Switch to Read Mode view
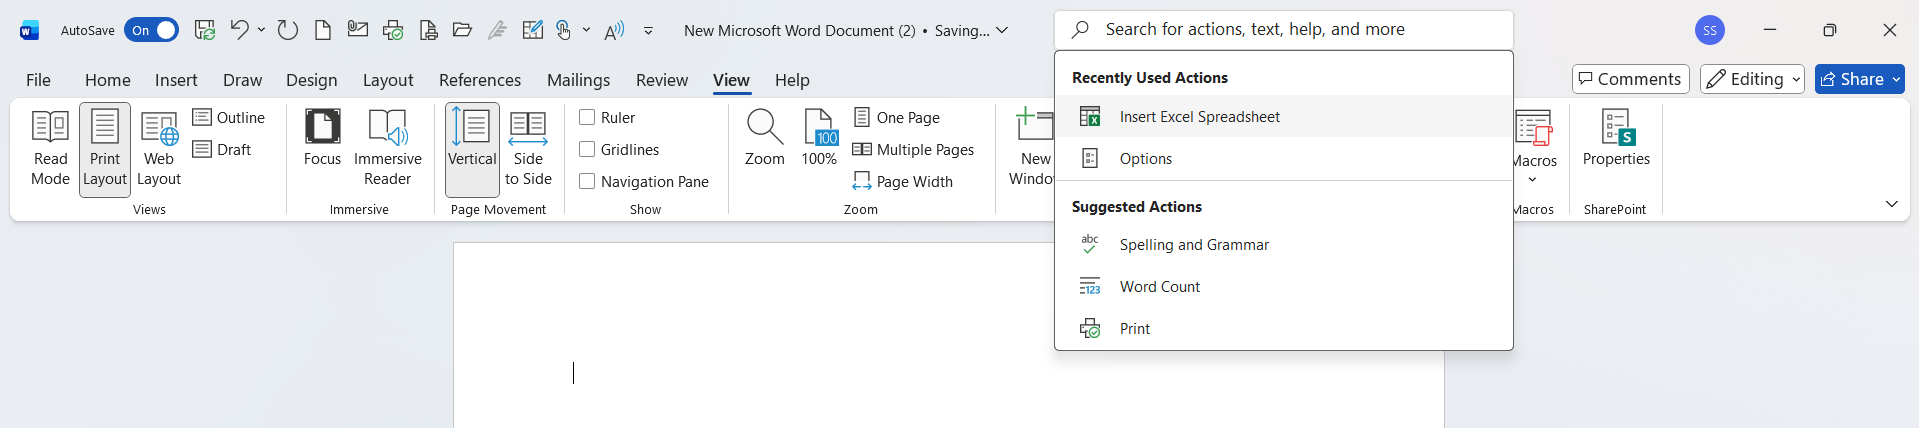The image size is (1919, 428). tap(50, 148)
